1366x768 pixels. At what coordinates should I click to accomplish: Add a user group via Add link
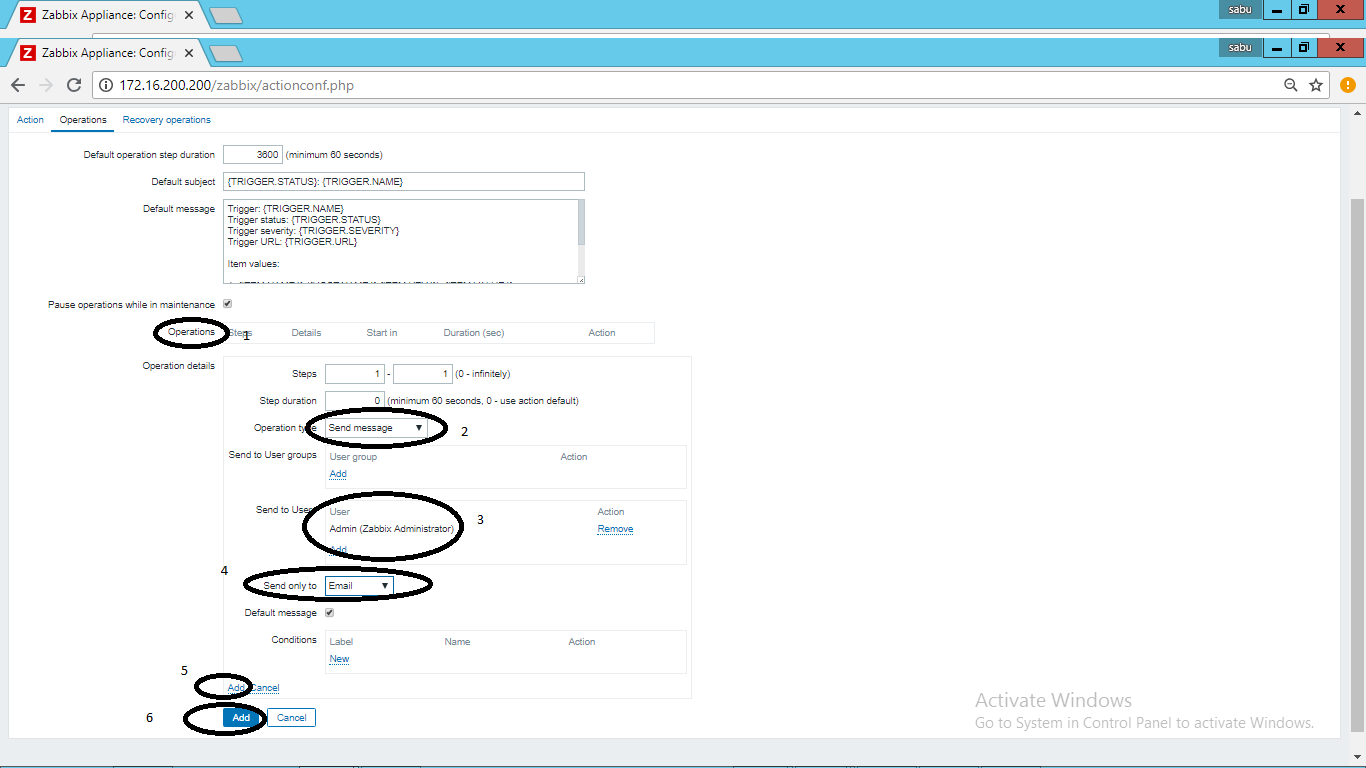pos(338,474)
